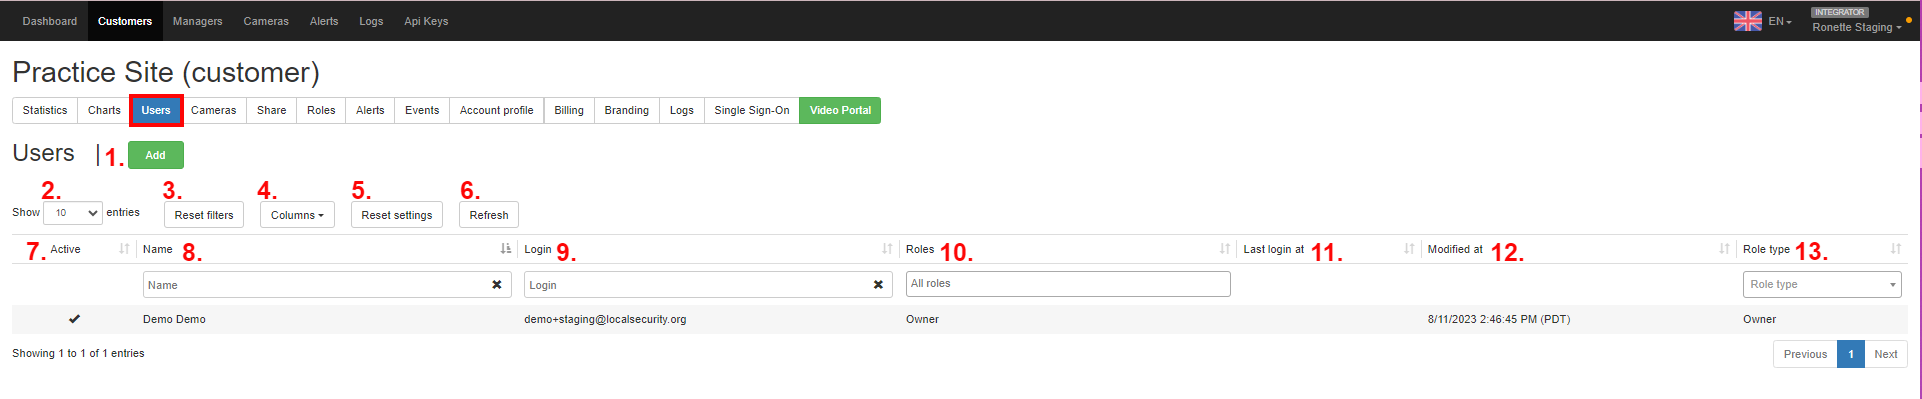The image size is (1922, 399).
Task: Click the green Add user button
Action: (156, 155)
